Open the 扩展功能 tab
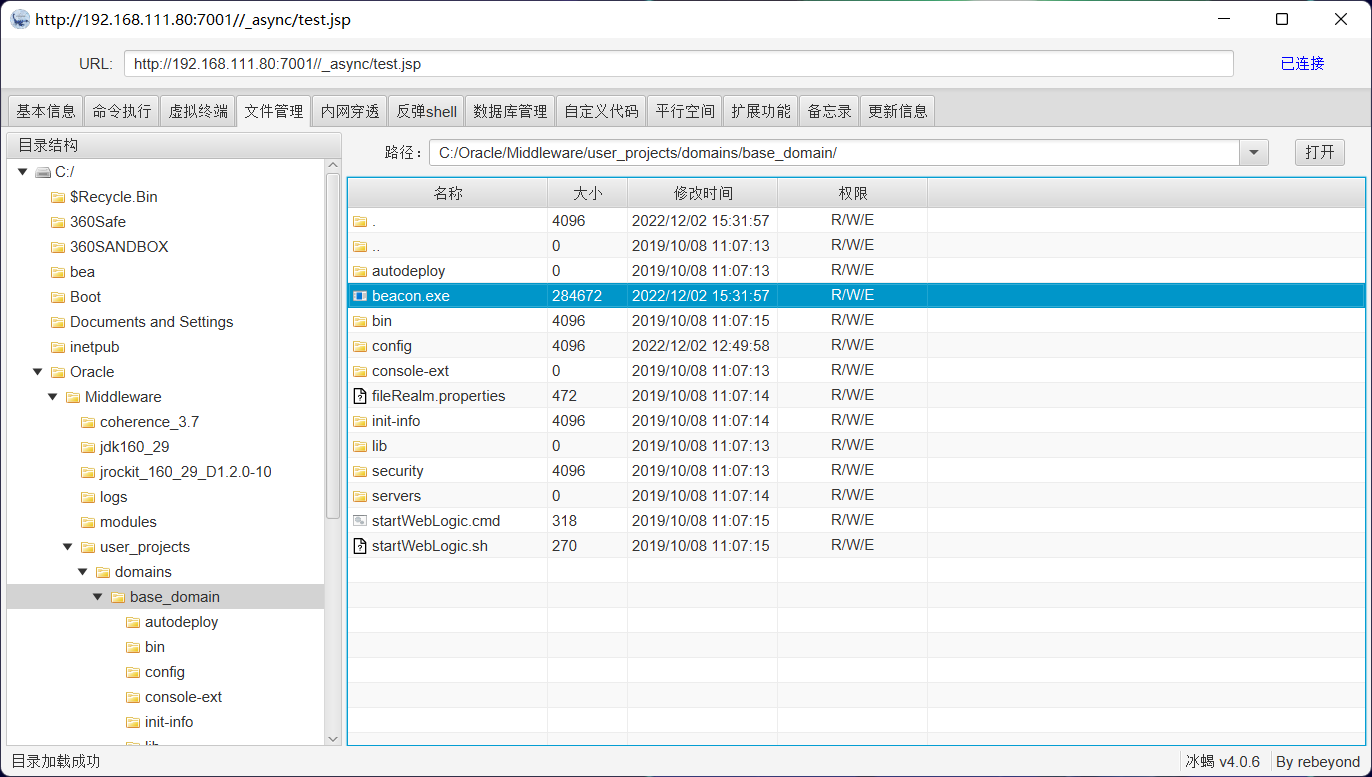 (x=761, y=111)
